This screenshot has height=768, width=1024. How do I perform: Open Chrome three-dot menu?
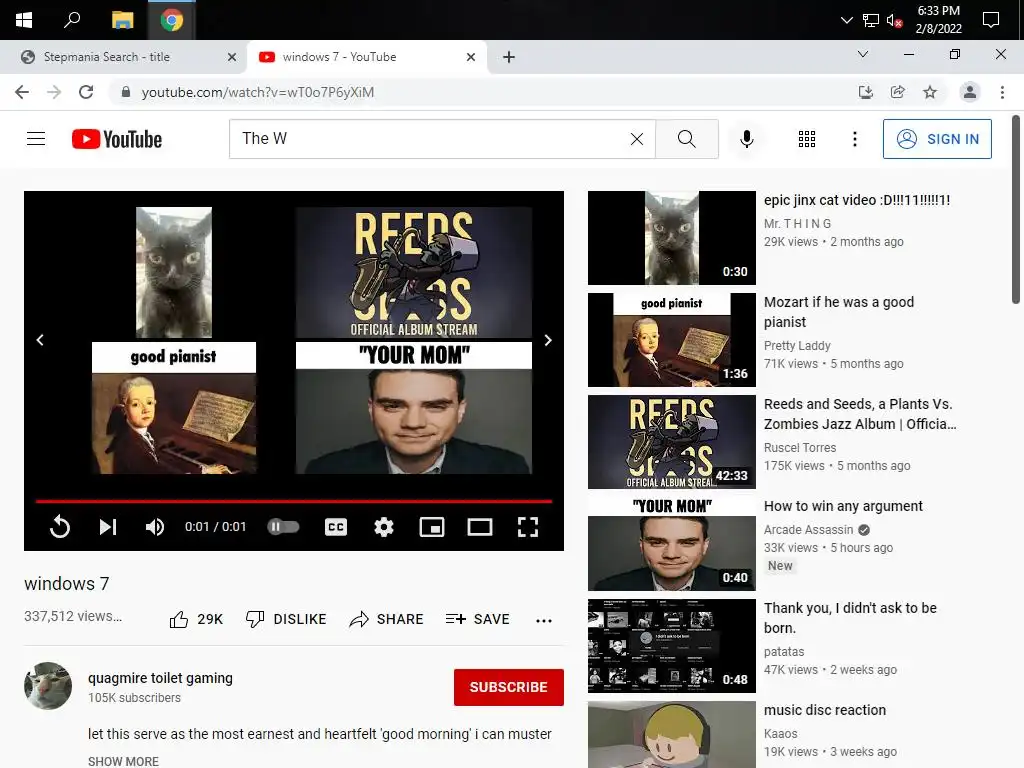pyautogui.click(x=1002, y=92)
